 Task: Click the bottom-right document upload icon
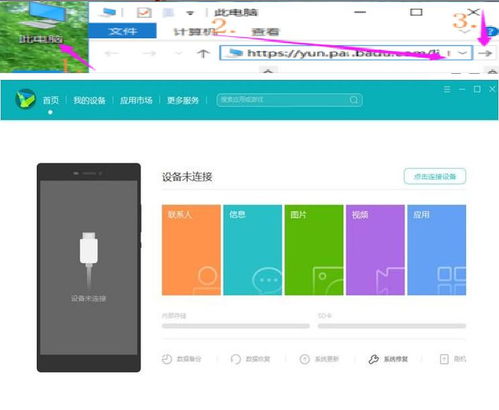point(444,359)
